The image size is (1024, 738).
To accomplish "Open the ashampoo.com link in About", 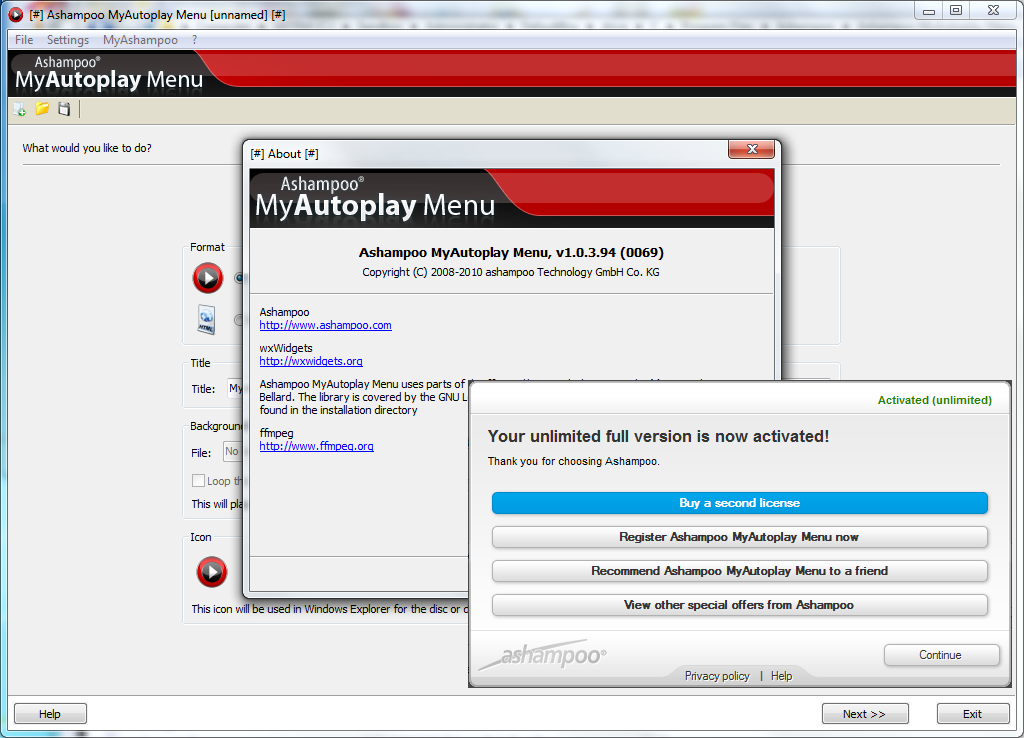I will pyautogui.click(x=325, y=325).
